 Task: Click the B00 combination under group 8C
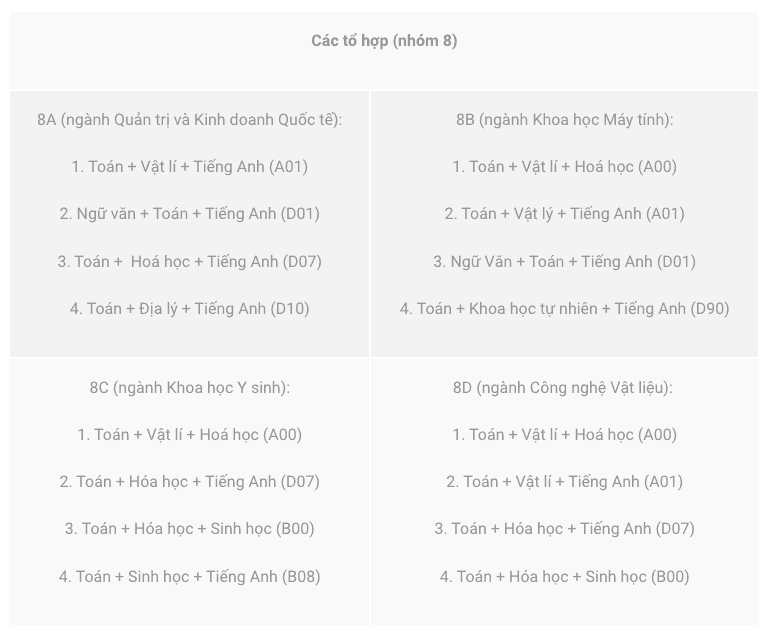190,529
